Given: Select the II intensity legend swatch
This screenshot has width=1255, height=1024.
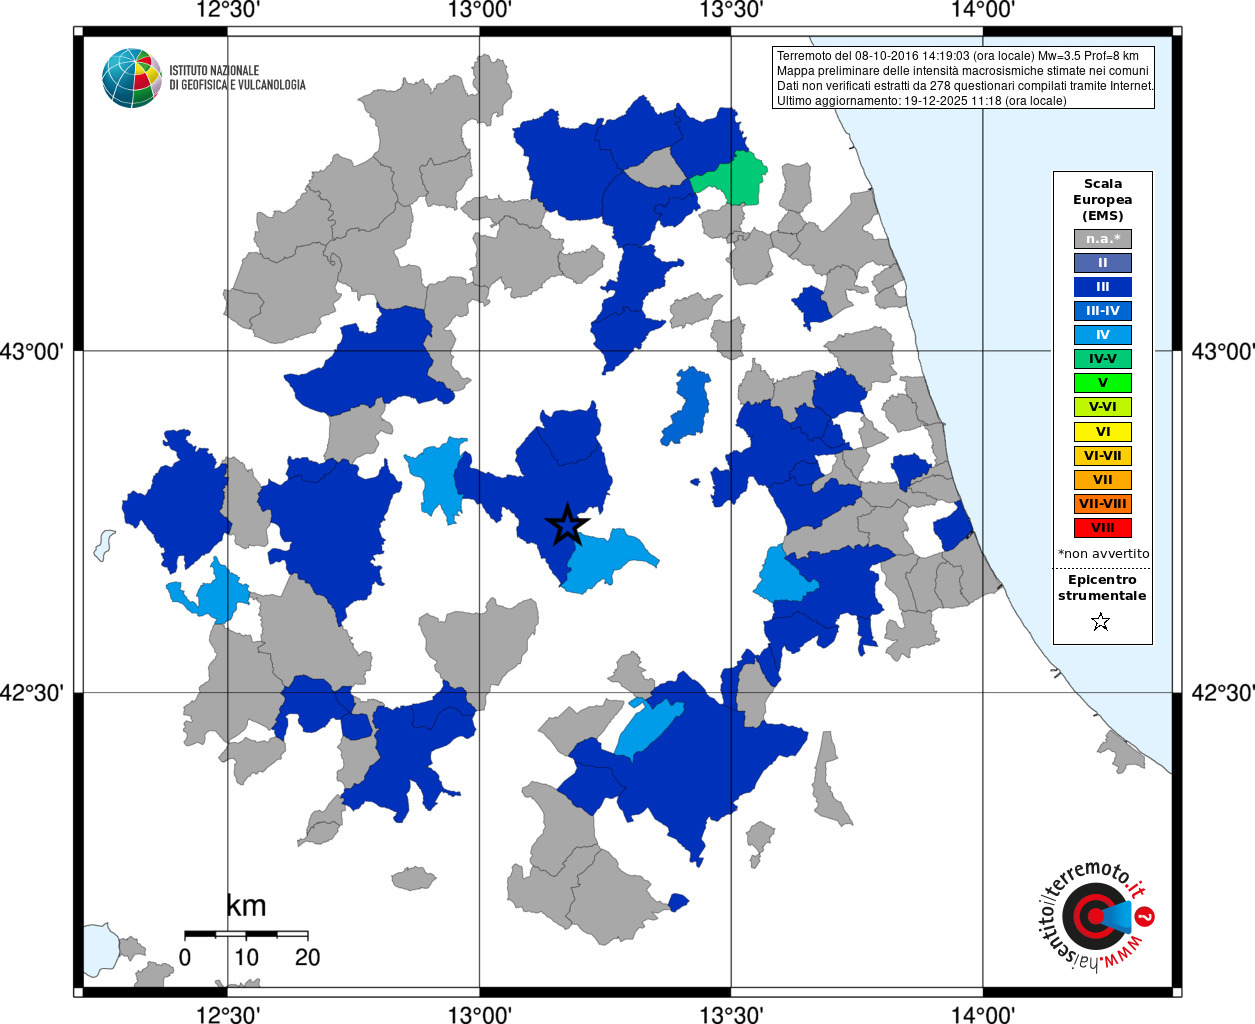Looking at the screenshot, I should tap(1102, 263).
